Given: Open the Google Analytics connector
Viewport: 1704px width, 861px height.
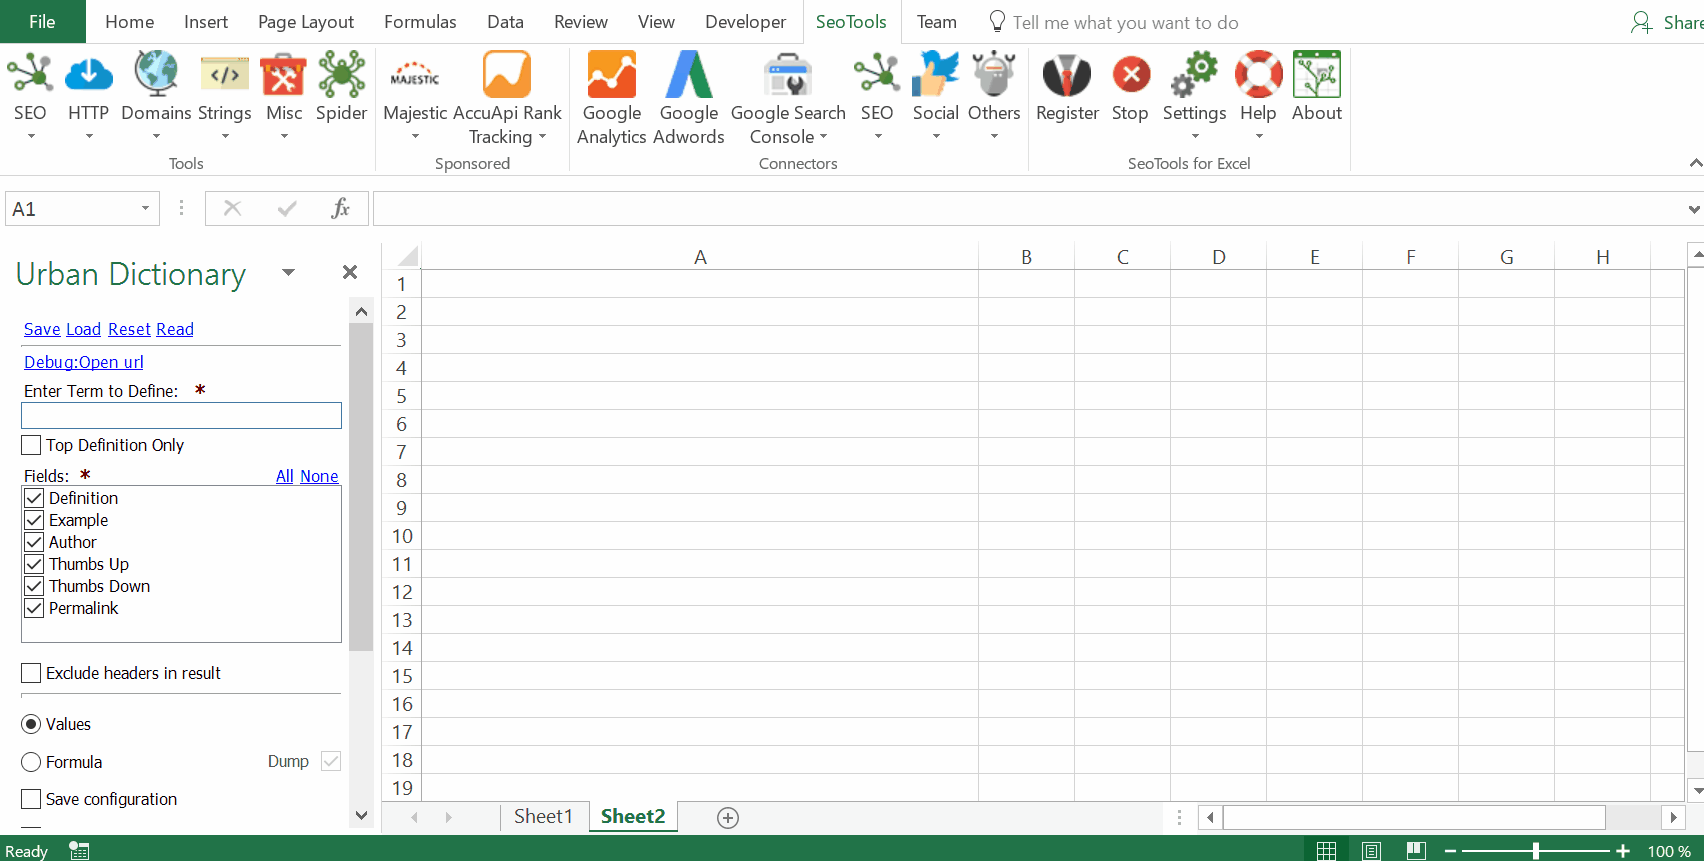Looking at the screenshot, I should pos(612,75).
